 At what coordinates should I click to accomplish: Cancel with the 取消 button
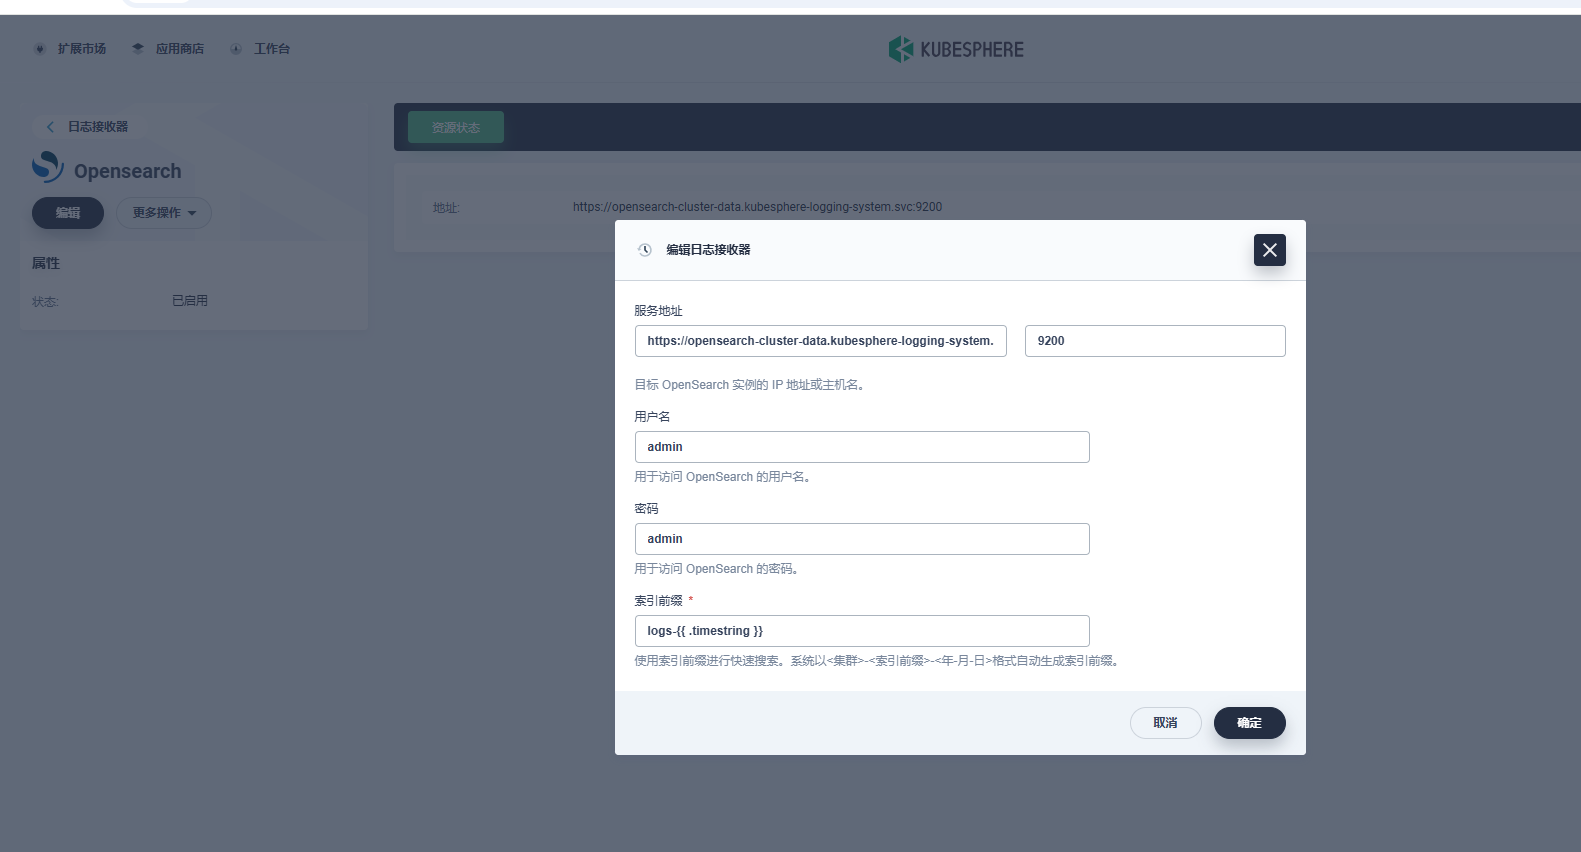pos(1165,723)
